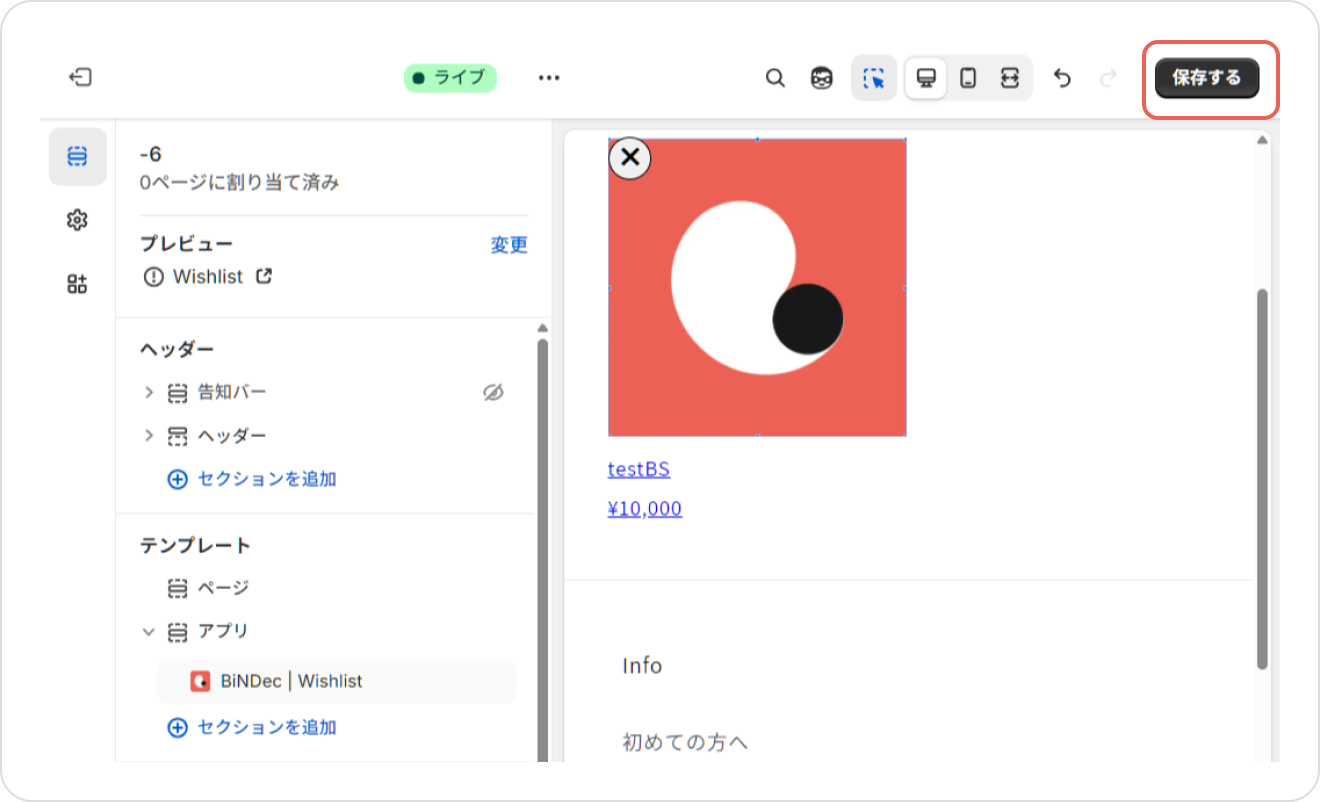Click sidebar scroll-up arrow
Viewport: 1320px width, 802px height.
click(543, 328)
